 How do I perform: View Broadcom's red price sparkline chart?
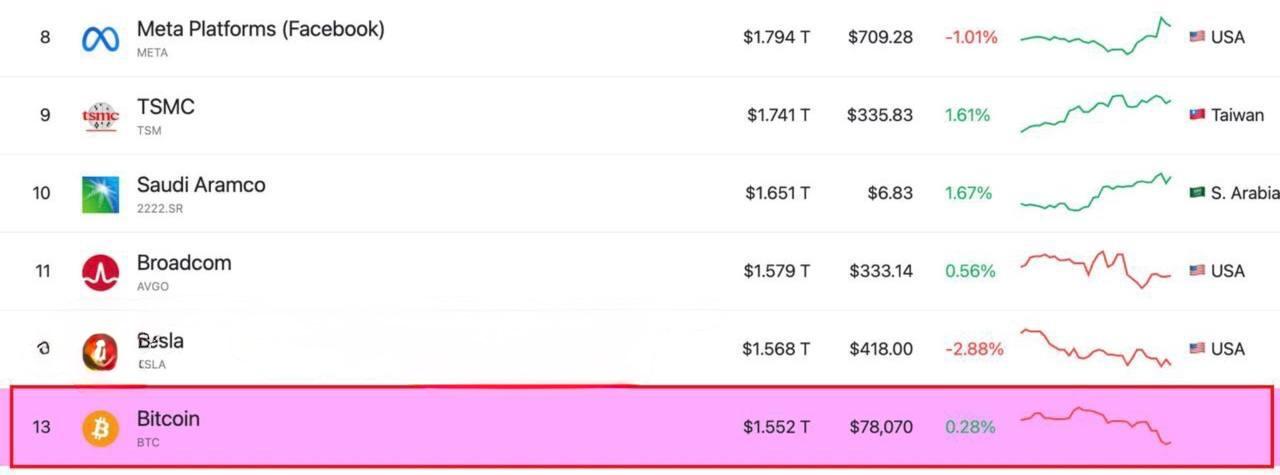(x=1095, y=268)
